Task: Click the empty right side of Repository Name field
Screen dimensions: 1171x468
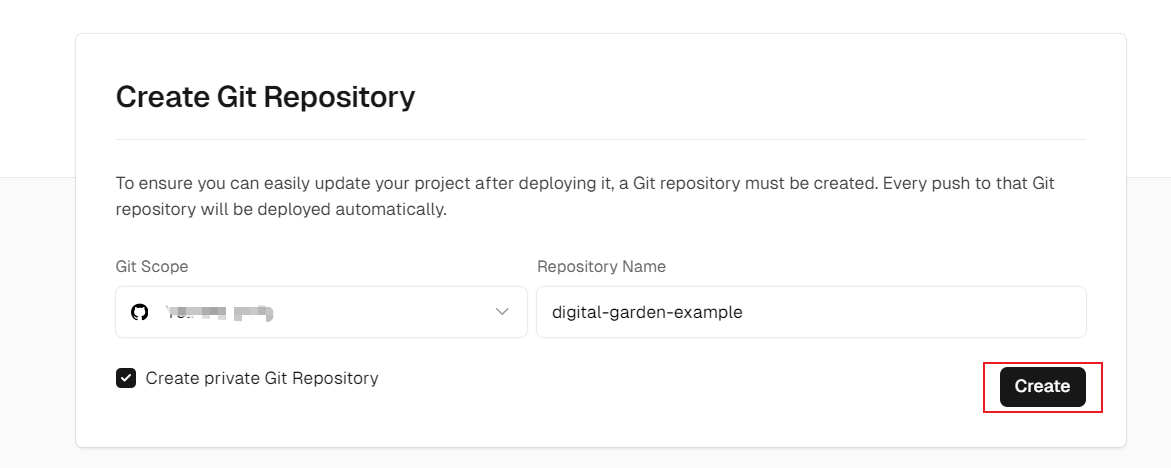Action: (x=950, y=312)
